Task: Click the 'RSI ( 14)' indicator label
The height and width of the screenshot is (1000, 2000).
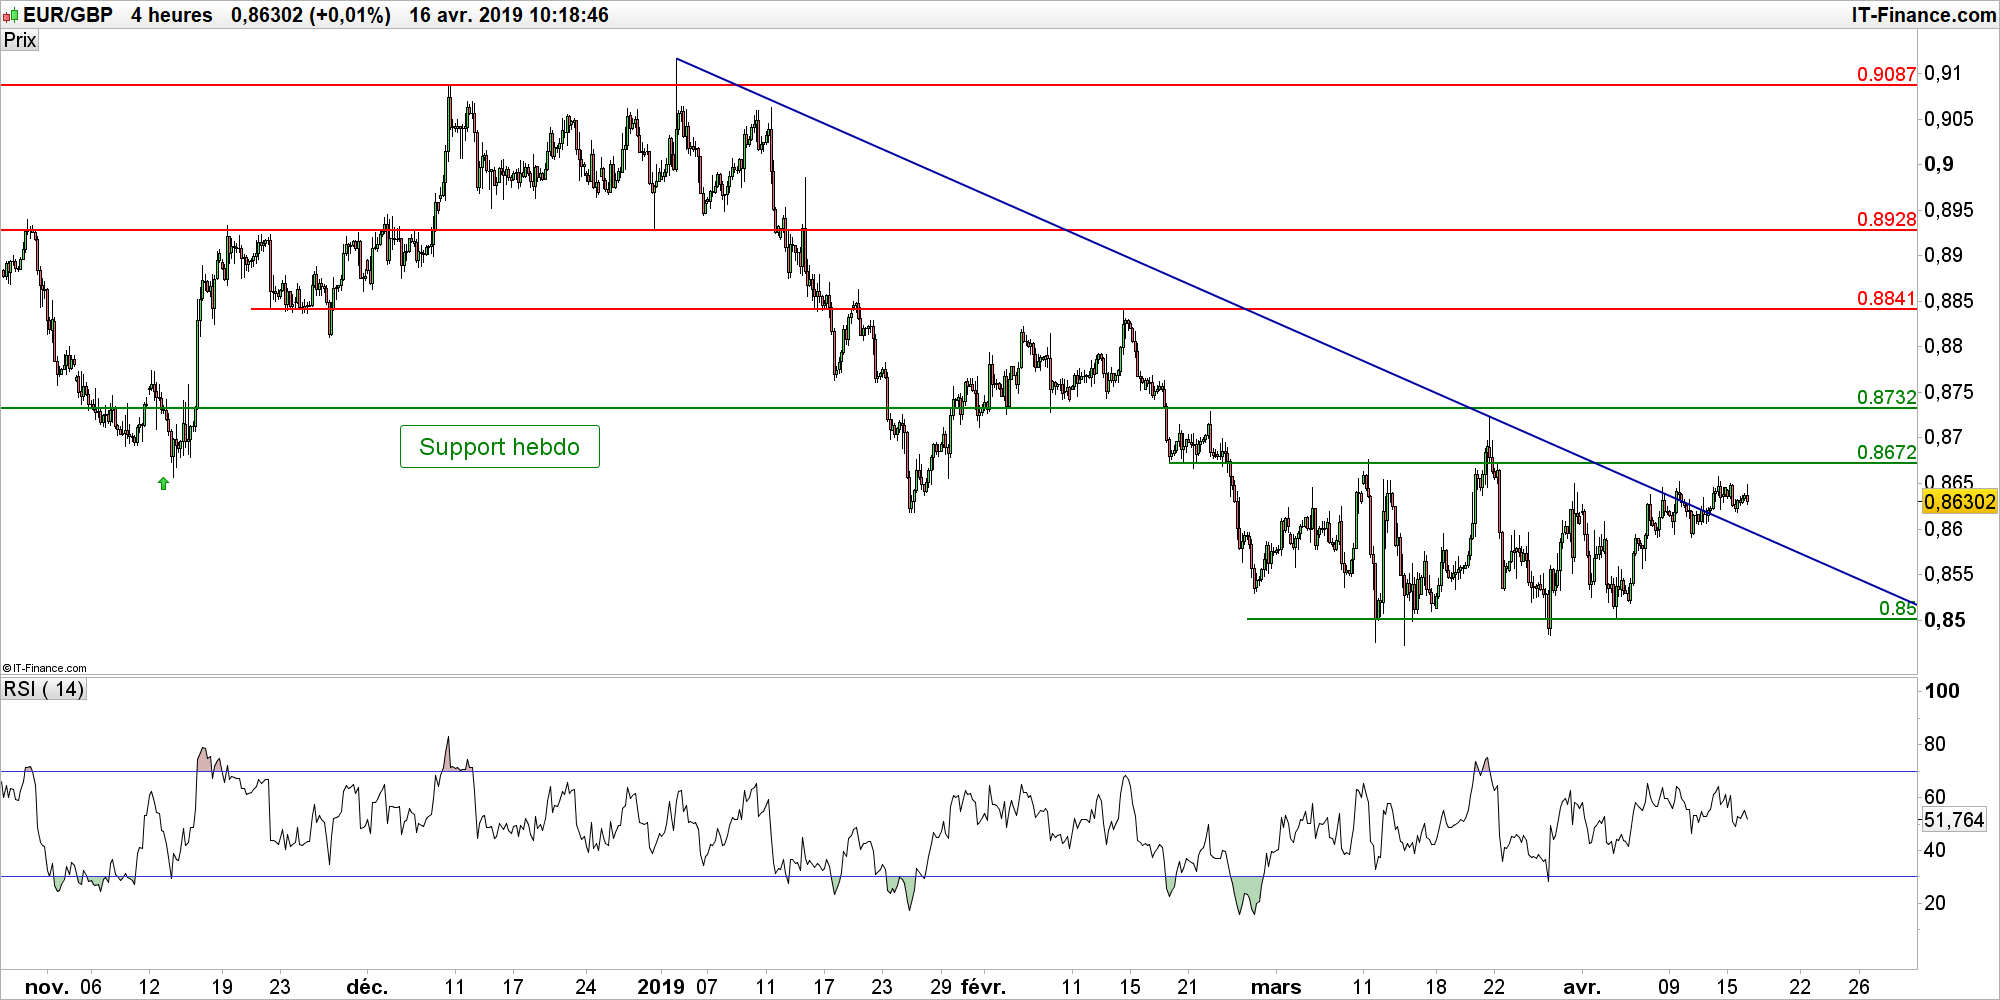Action: (x=44, y=689)
